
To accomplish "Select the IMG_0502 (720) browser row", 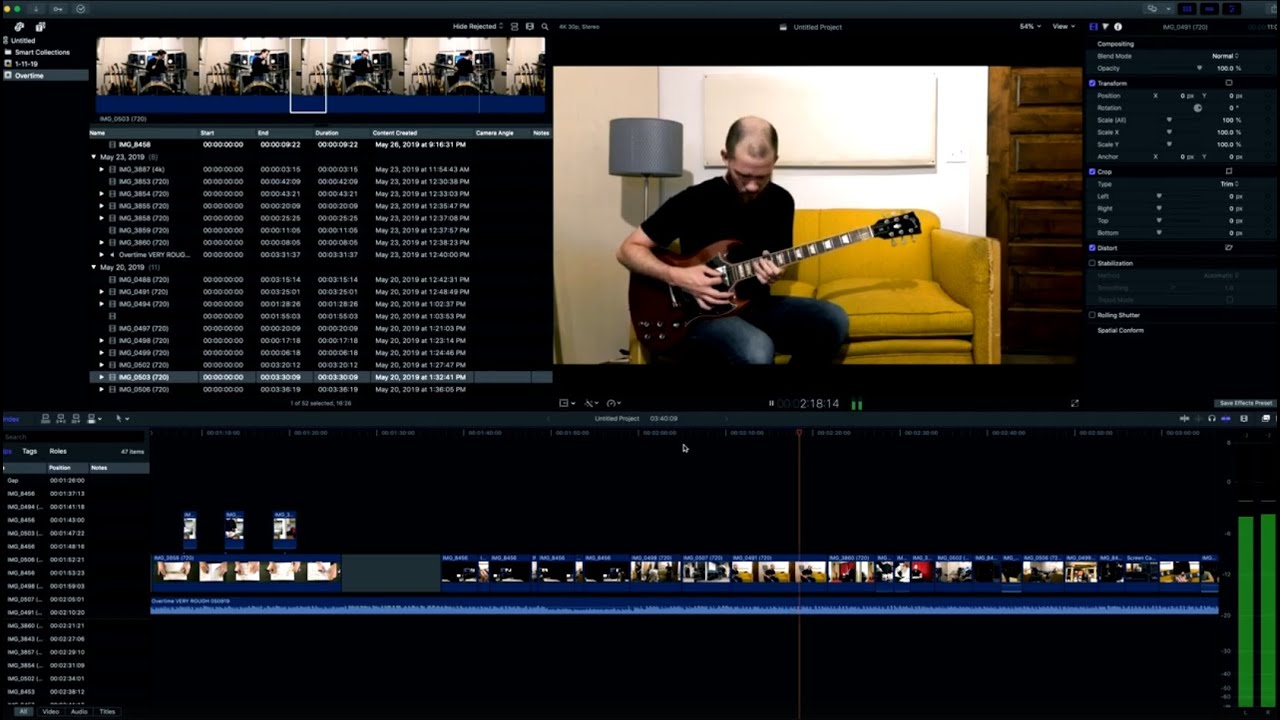I will (321, 365).
